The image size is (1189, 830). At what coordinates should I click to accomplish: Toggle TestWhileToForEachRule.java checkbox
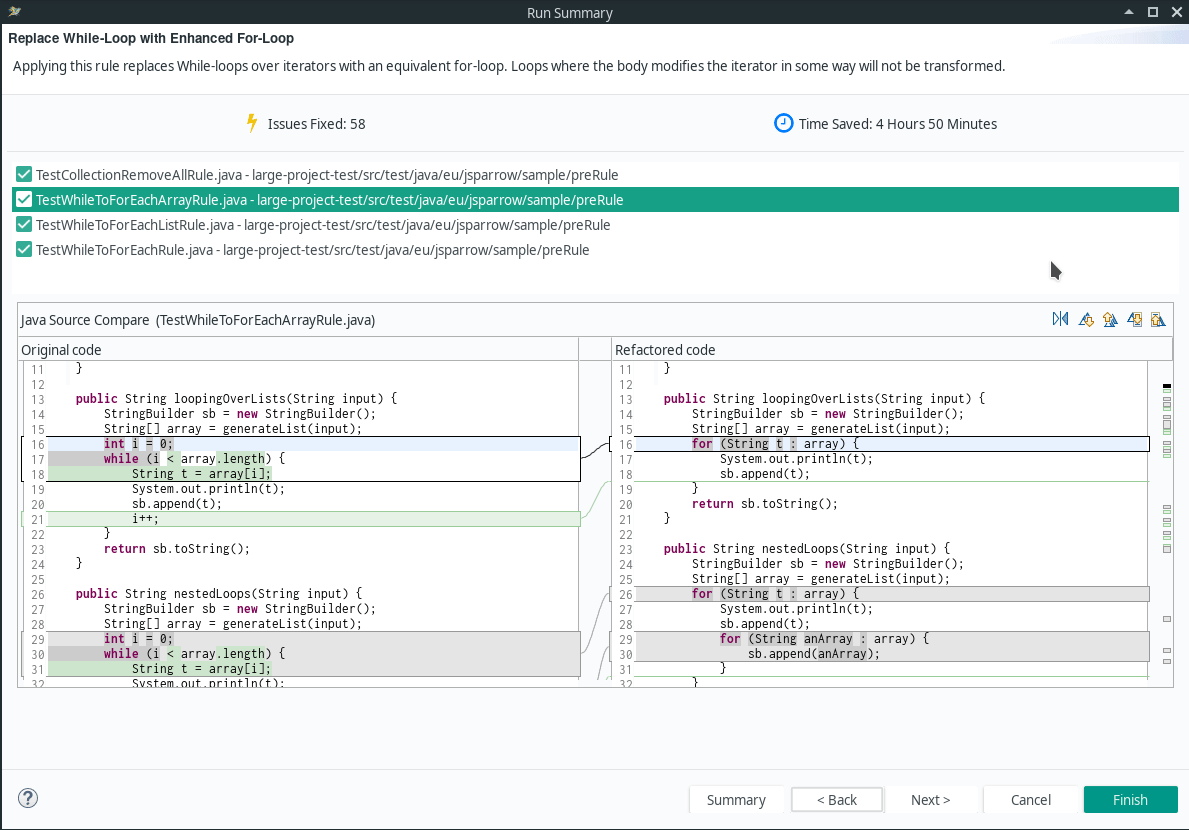click(x=24, y=249)
